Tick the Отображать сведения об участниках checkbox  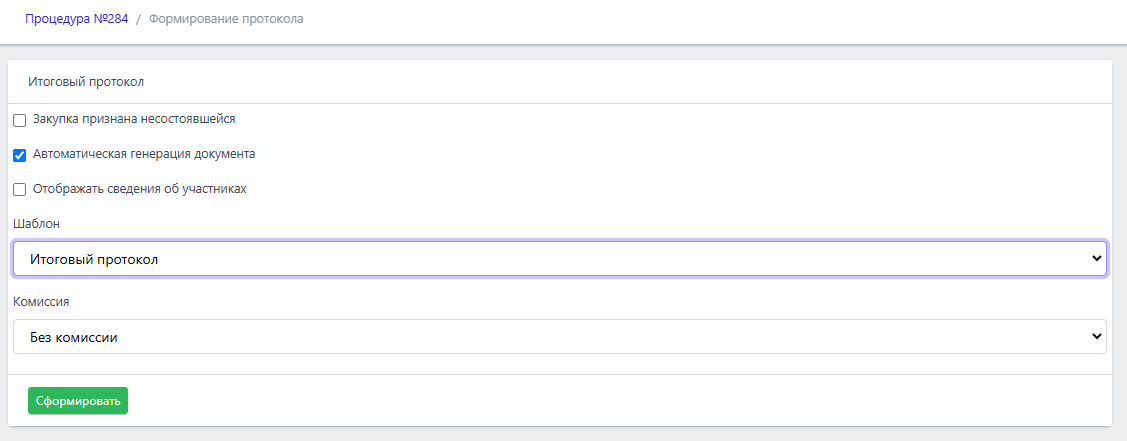pos(19,189)
